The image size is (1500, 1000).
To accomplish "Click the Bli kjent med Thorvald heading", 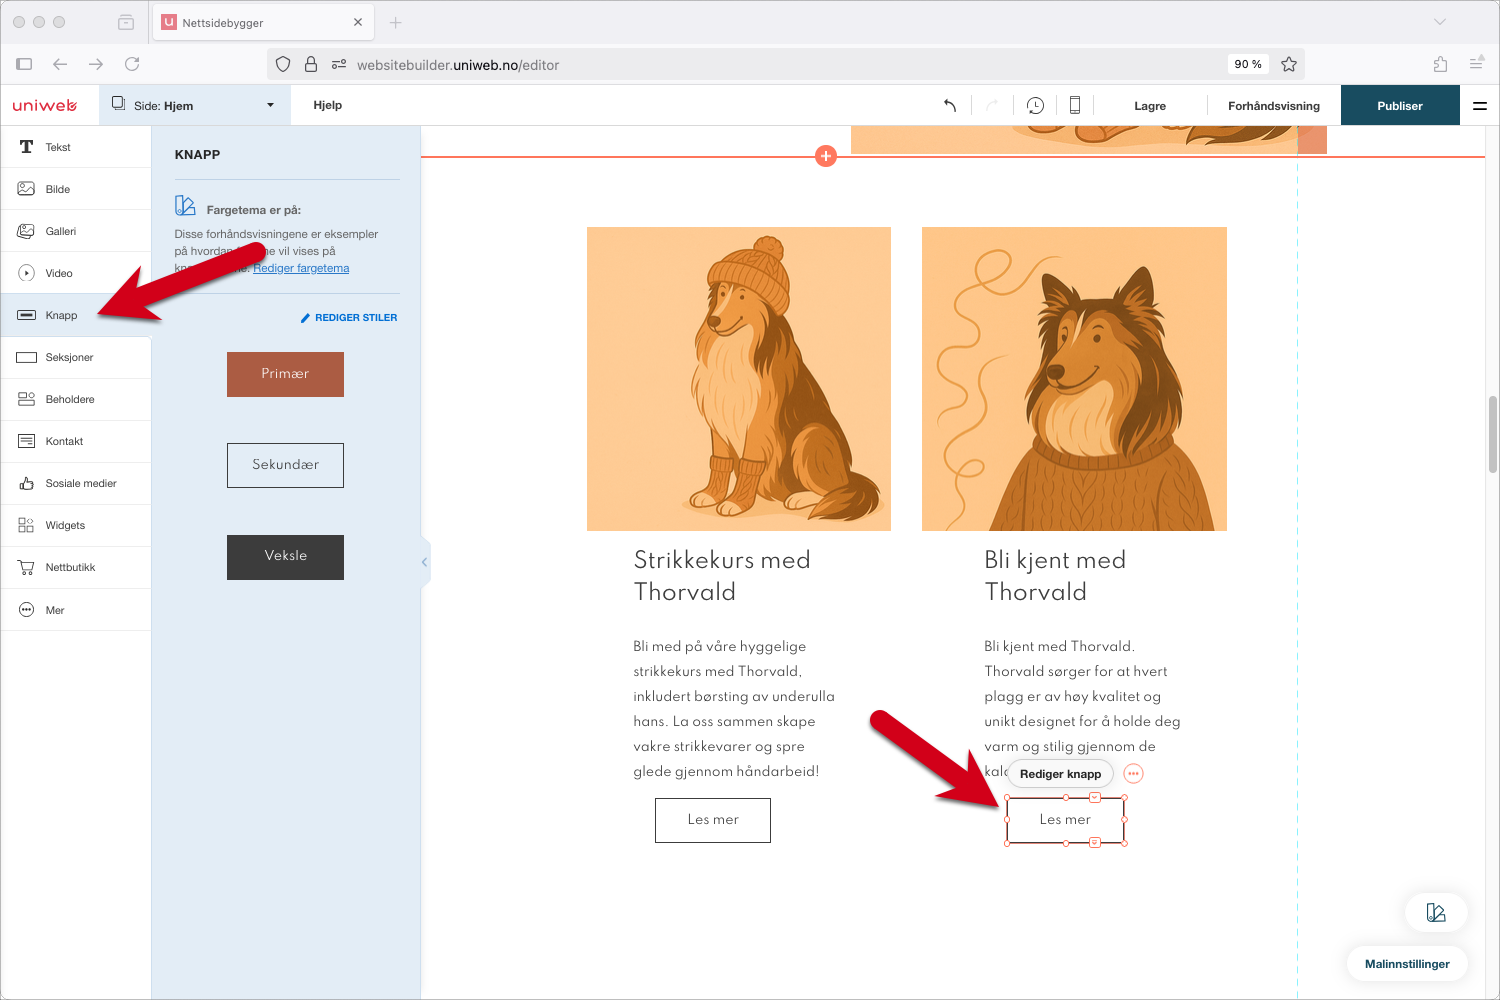I will pyautogui.click(x=1055, y=576).
